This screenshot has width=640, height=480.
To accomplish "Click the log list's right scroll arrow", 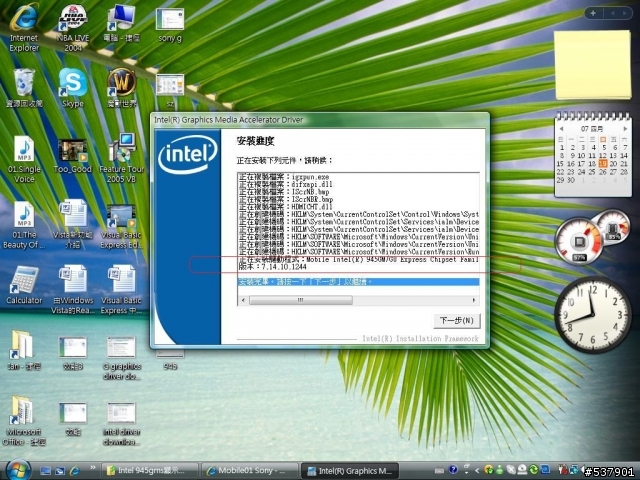I will (x=474, y=300).
